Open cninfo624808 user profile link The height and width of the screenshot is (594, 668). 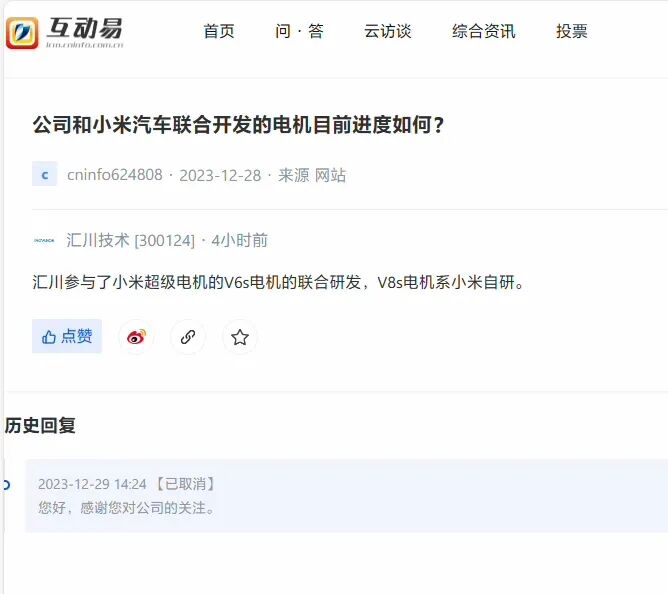(x=115, y=175)
